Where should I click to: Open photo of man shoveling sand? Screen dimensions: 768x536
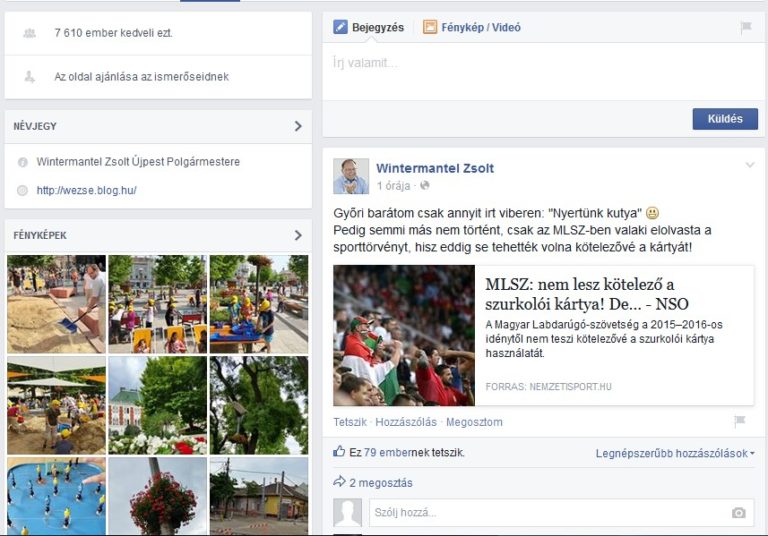pyautogui.click(x=56, y=304)
